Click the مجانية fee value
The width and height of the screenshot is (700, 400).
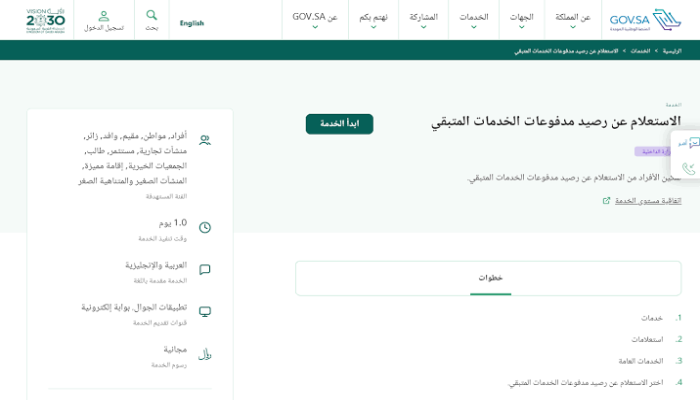(175, 350)
